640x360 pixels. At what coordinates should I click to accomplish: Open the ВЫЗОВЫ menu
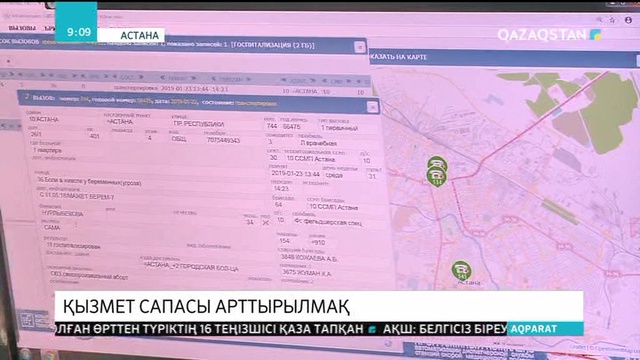click(x=22, y=28)
